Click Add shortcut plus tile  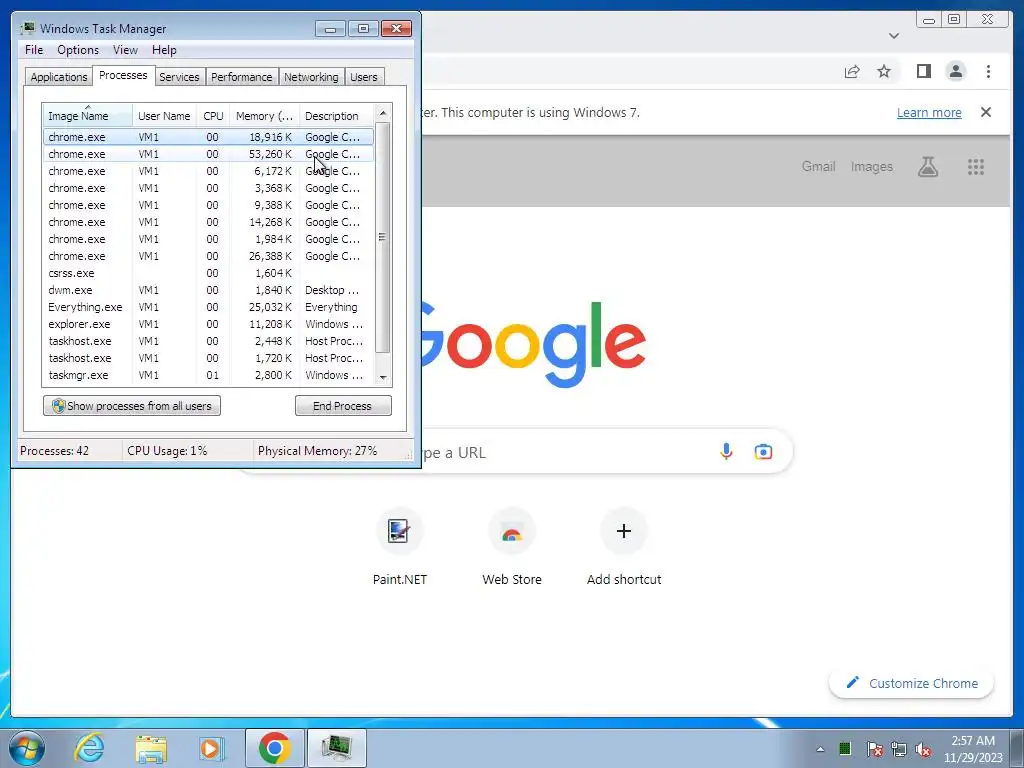(x=624, y=546)
